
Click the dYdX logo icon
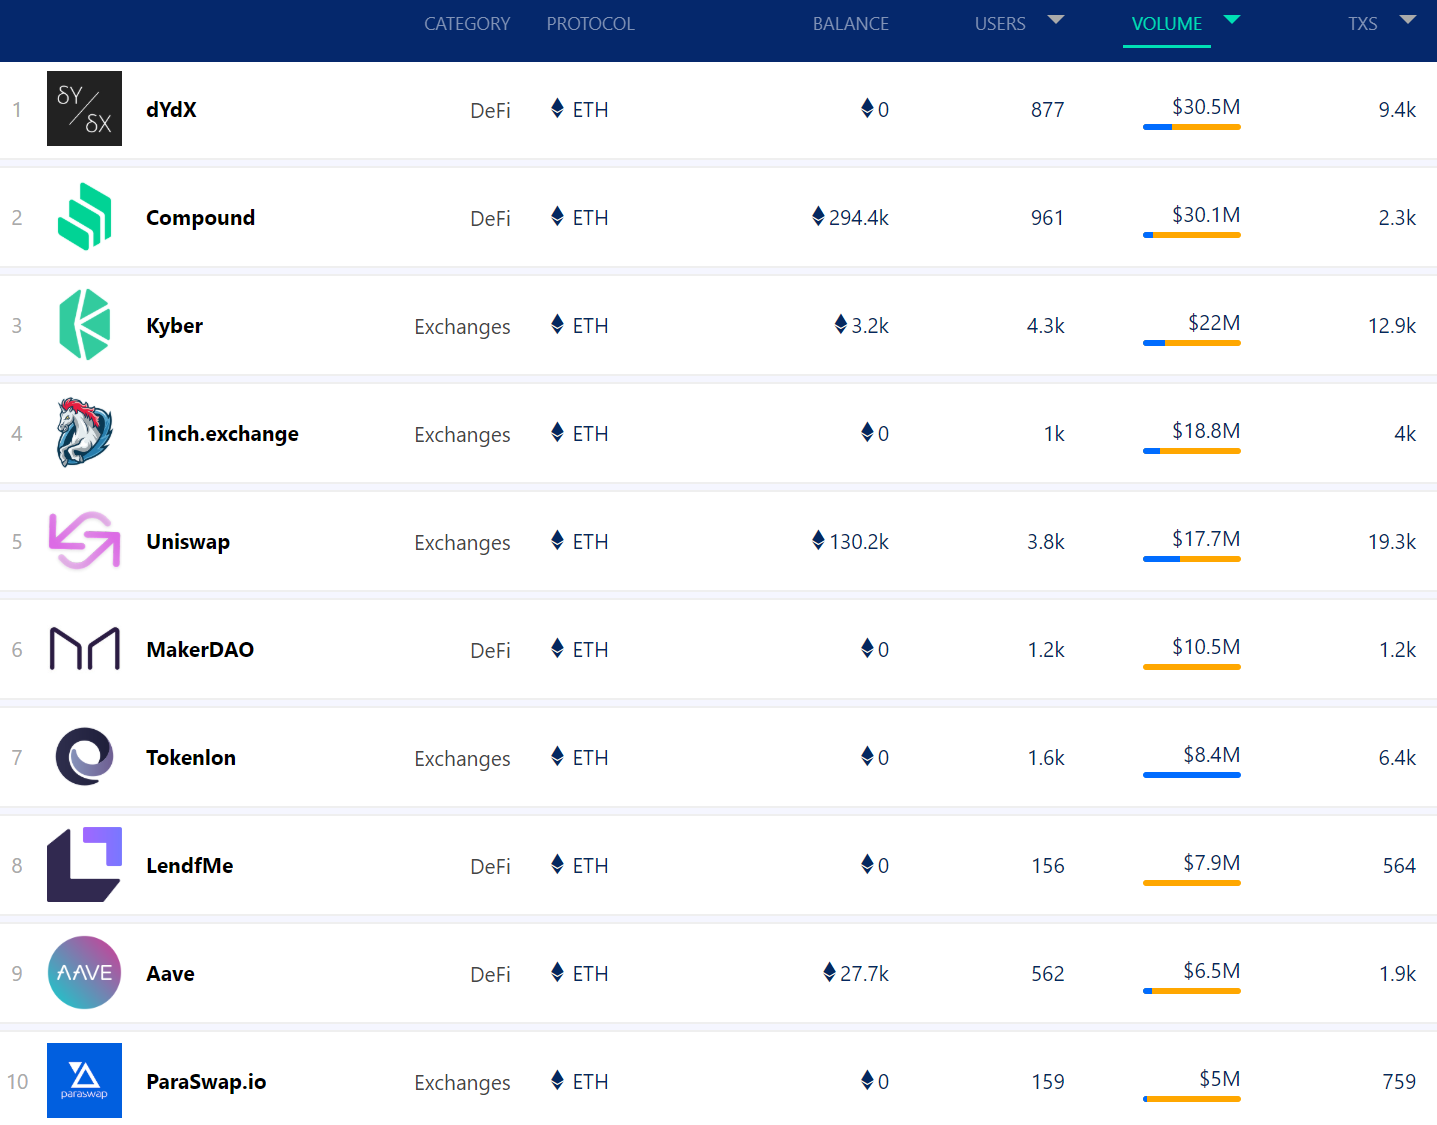pyautogui.click(x=84, y=108)
